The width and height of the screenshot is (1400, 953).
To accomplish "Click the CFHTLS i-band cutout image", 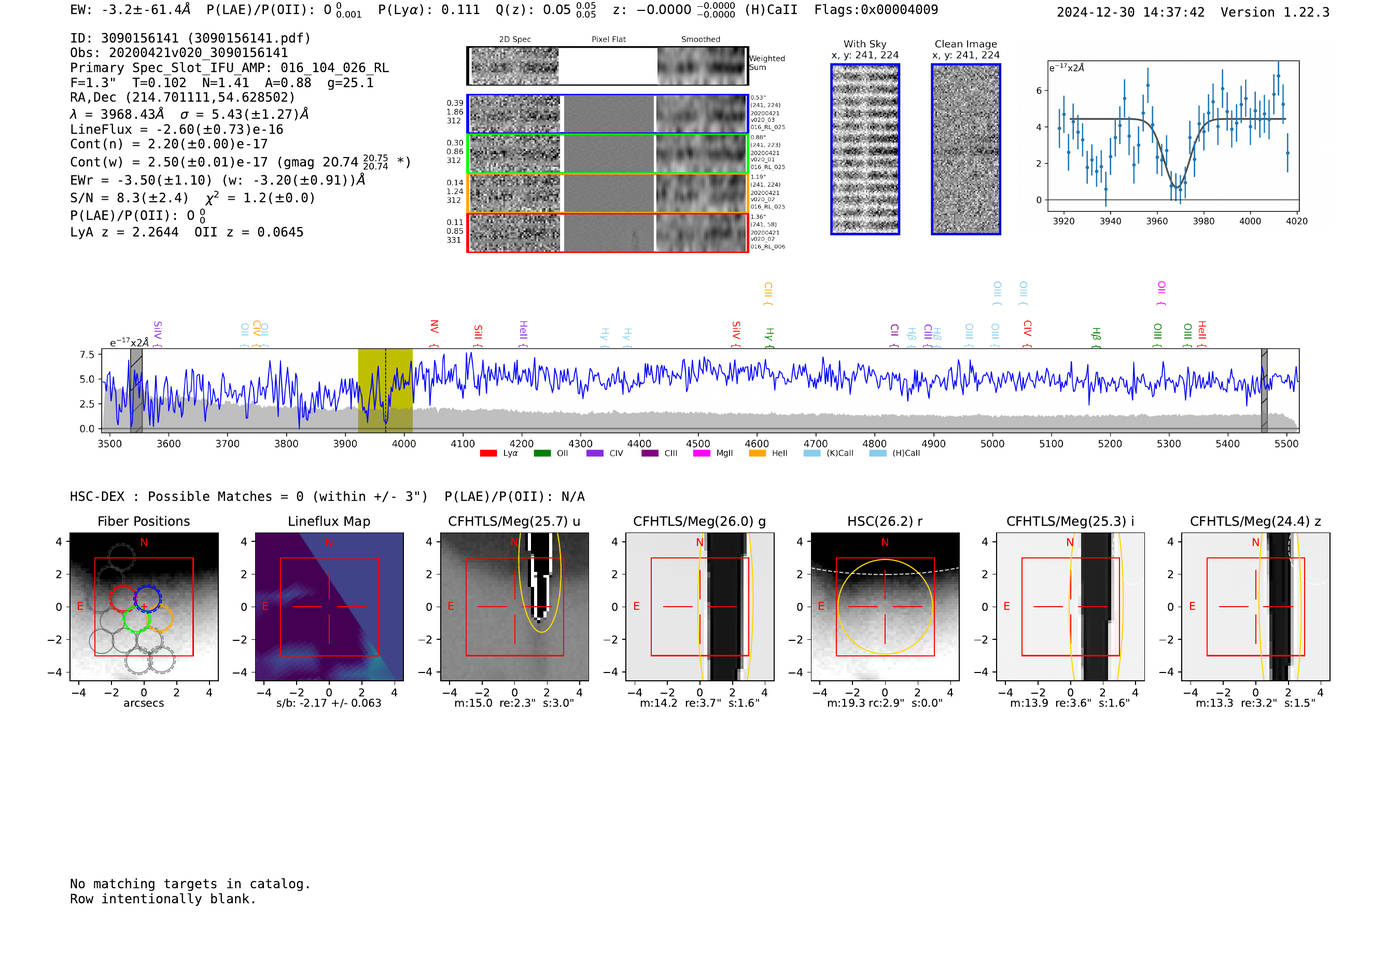I will click(x=1070, y=607).
